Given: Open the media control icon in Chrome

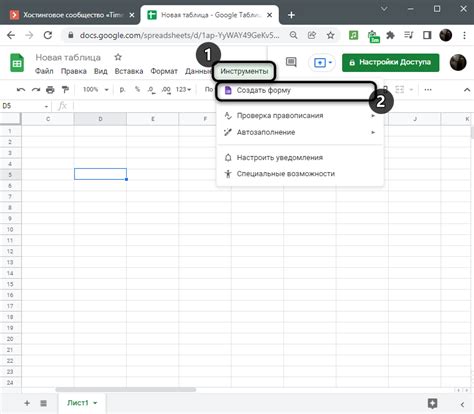Looking at the screenshot, I should point(409,35).
